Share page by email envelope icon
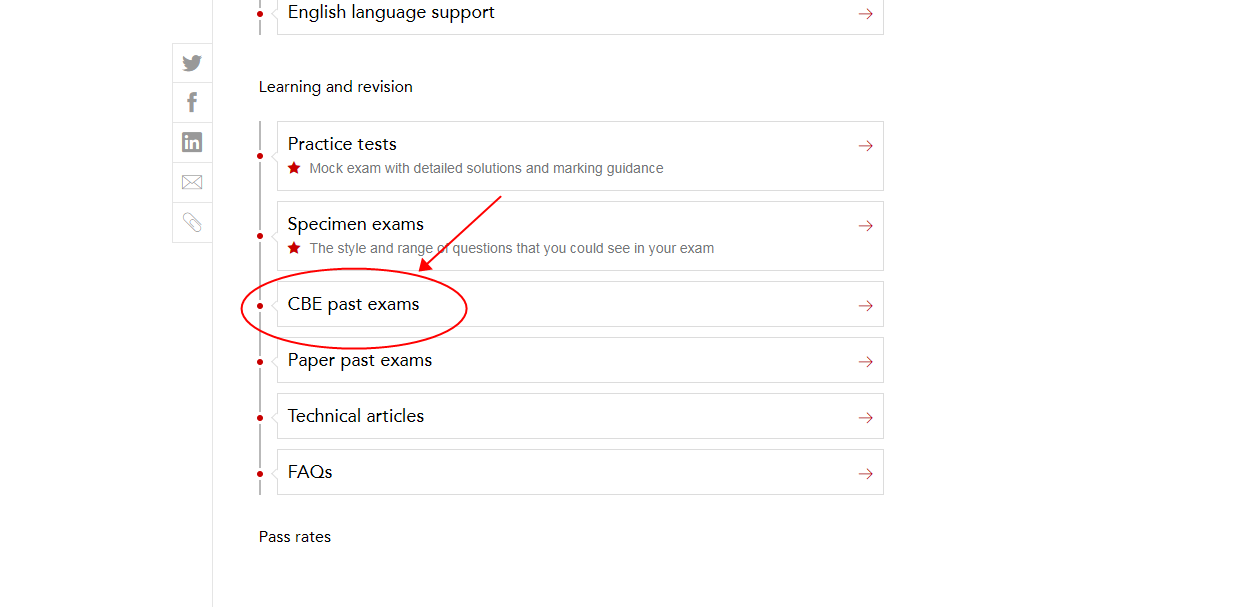The width and height of the screenshot is (1258, 607). coord(192,182)
